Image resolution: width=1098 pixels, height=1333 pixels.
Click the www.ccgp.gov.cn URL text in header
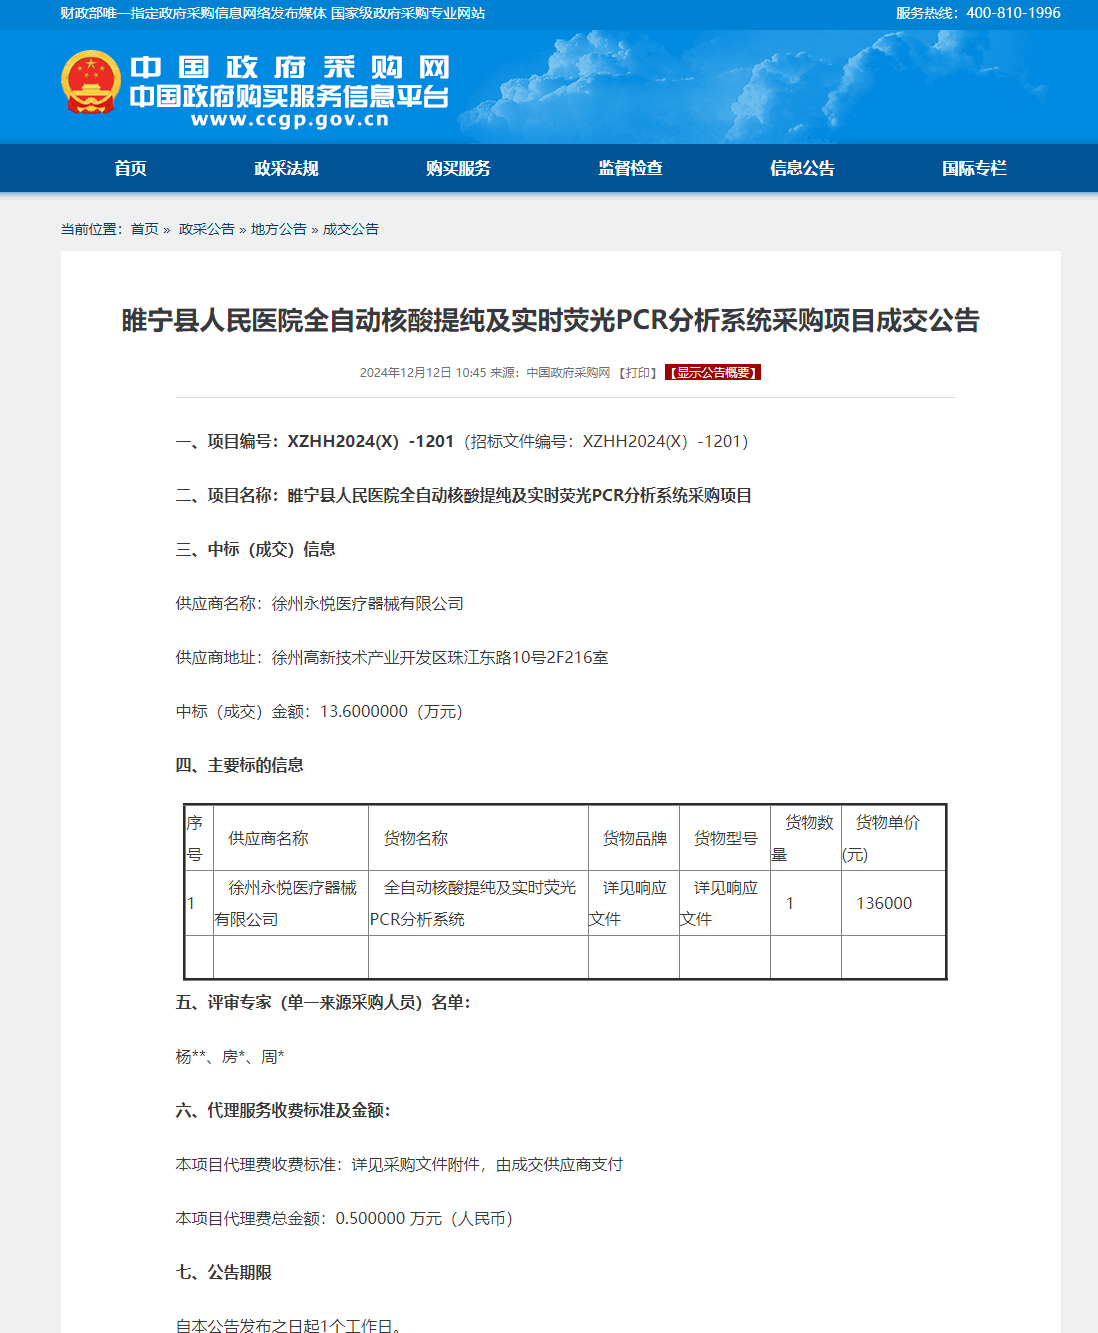point(289,120)
